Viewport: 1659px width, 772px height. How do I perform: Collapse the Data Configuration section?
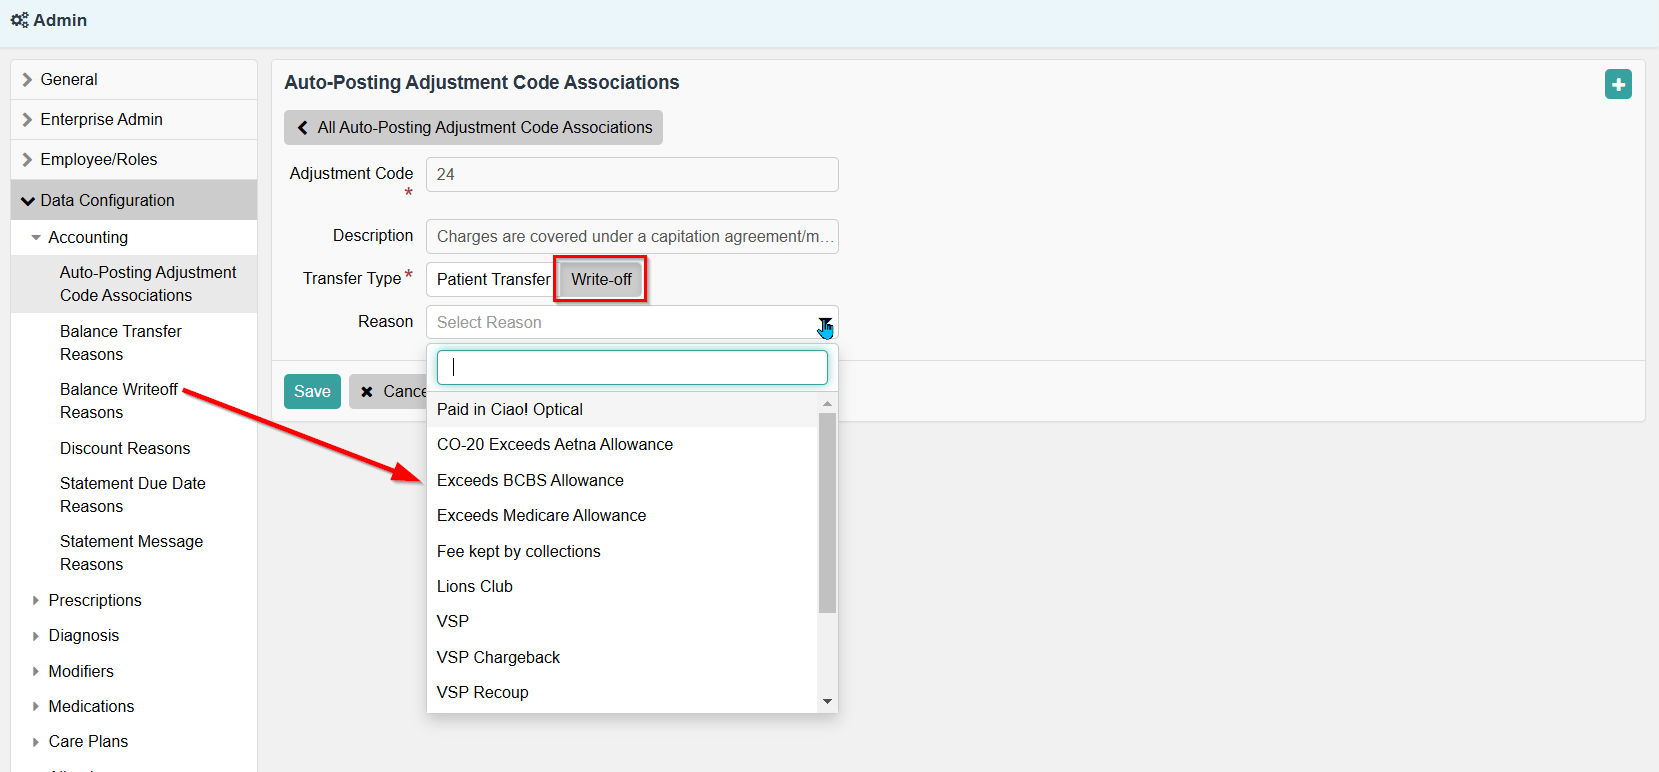[x=28, y=201]
